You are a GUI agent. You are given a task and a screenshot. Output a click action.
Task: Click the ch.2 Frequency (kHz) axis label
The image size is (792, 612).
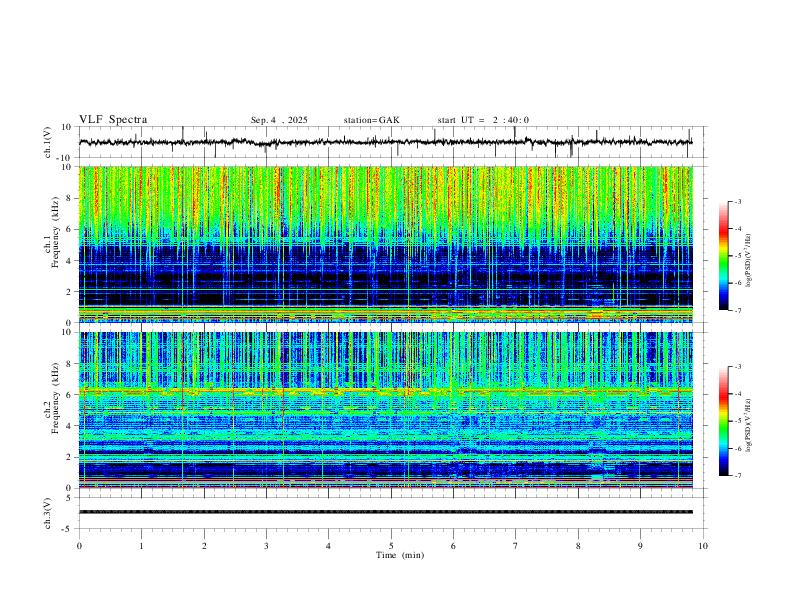pos(53,398)
